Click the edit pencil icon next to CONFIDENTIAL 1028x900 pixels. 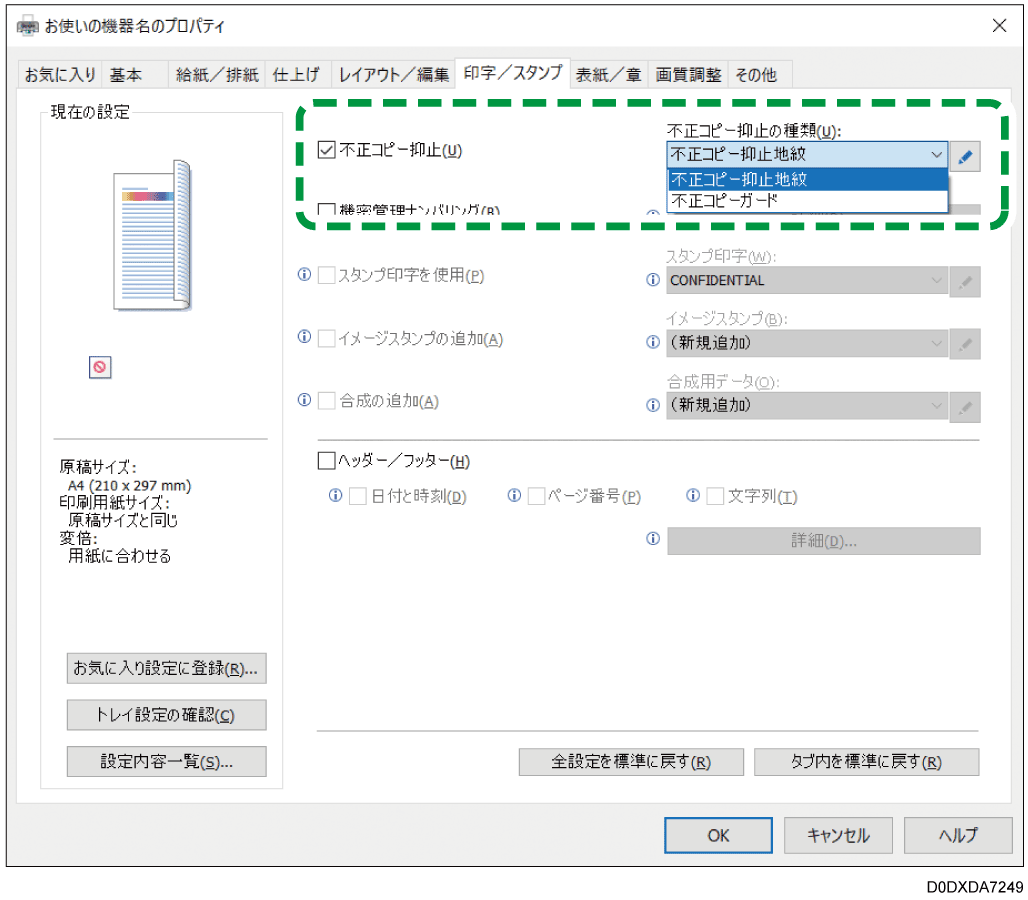964,280
